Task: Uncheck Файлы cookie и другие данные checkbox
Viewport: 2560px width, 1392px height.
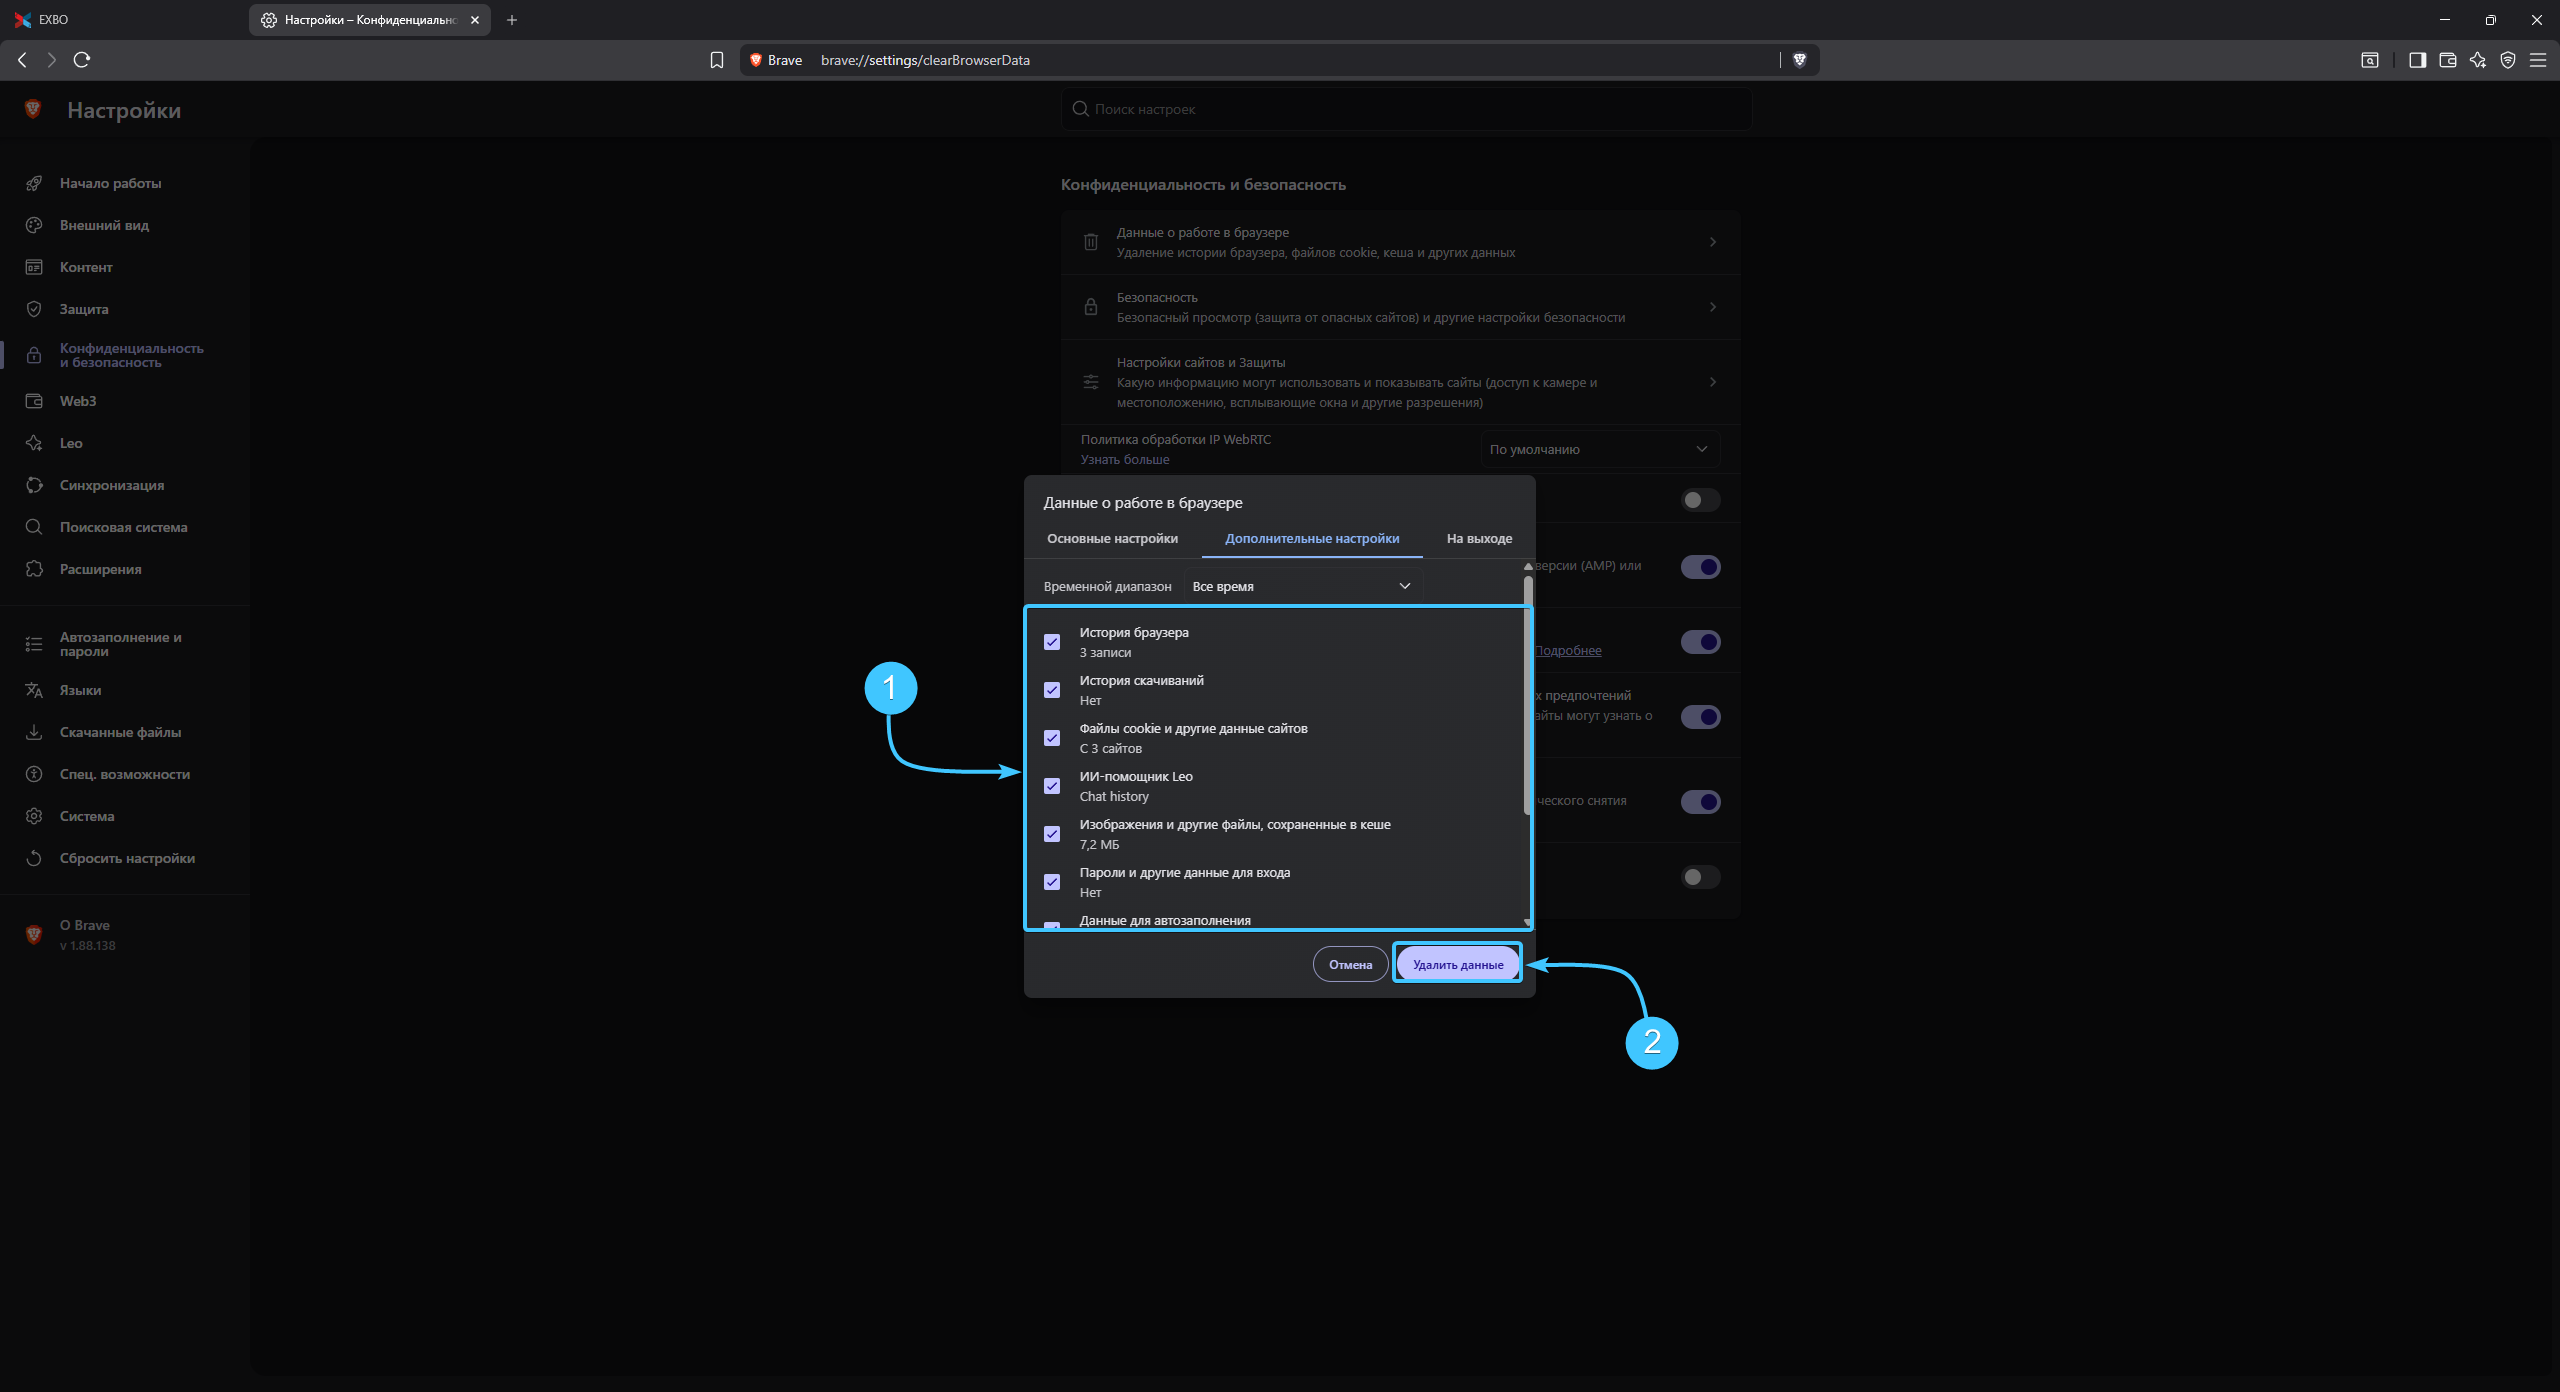Action: [1052, 738]
